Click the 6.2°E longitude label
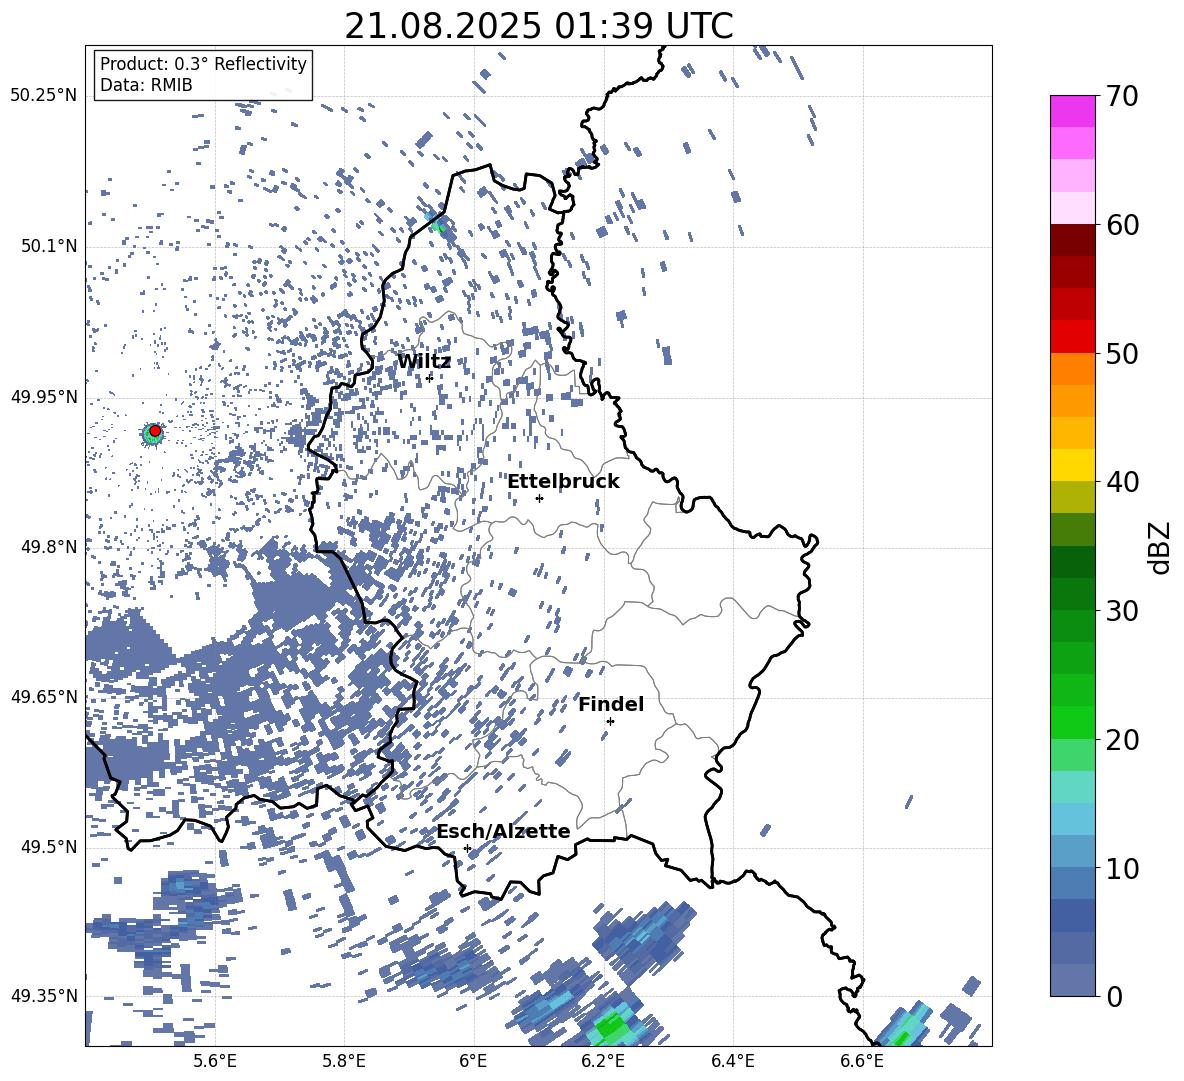 (603, 1061)
